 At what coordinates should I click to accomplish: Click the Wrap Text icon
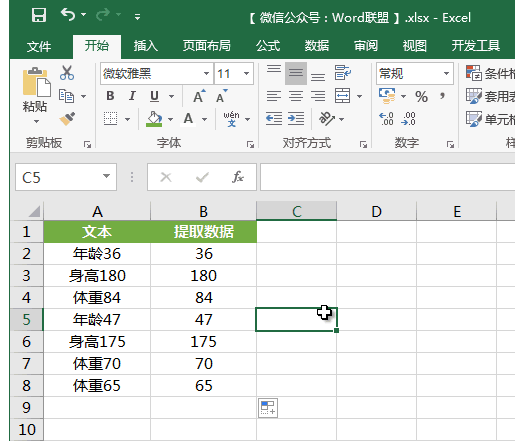click(x=343, y=73)
